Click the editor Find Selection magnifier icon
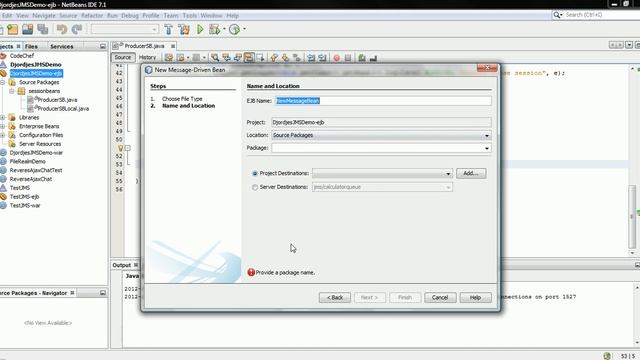640x360 pixels. coord(215,58)
